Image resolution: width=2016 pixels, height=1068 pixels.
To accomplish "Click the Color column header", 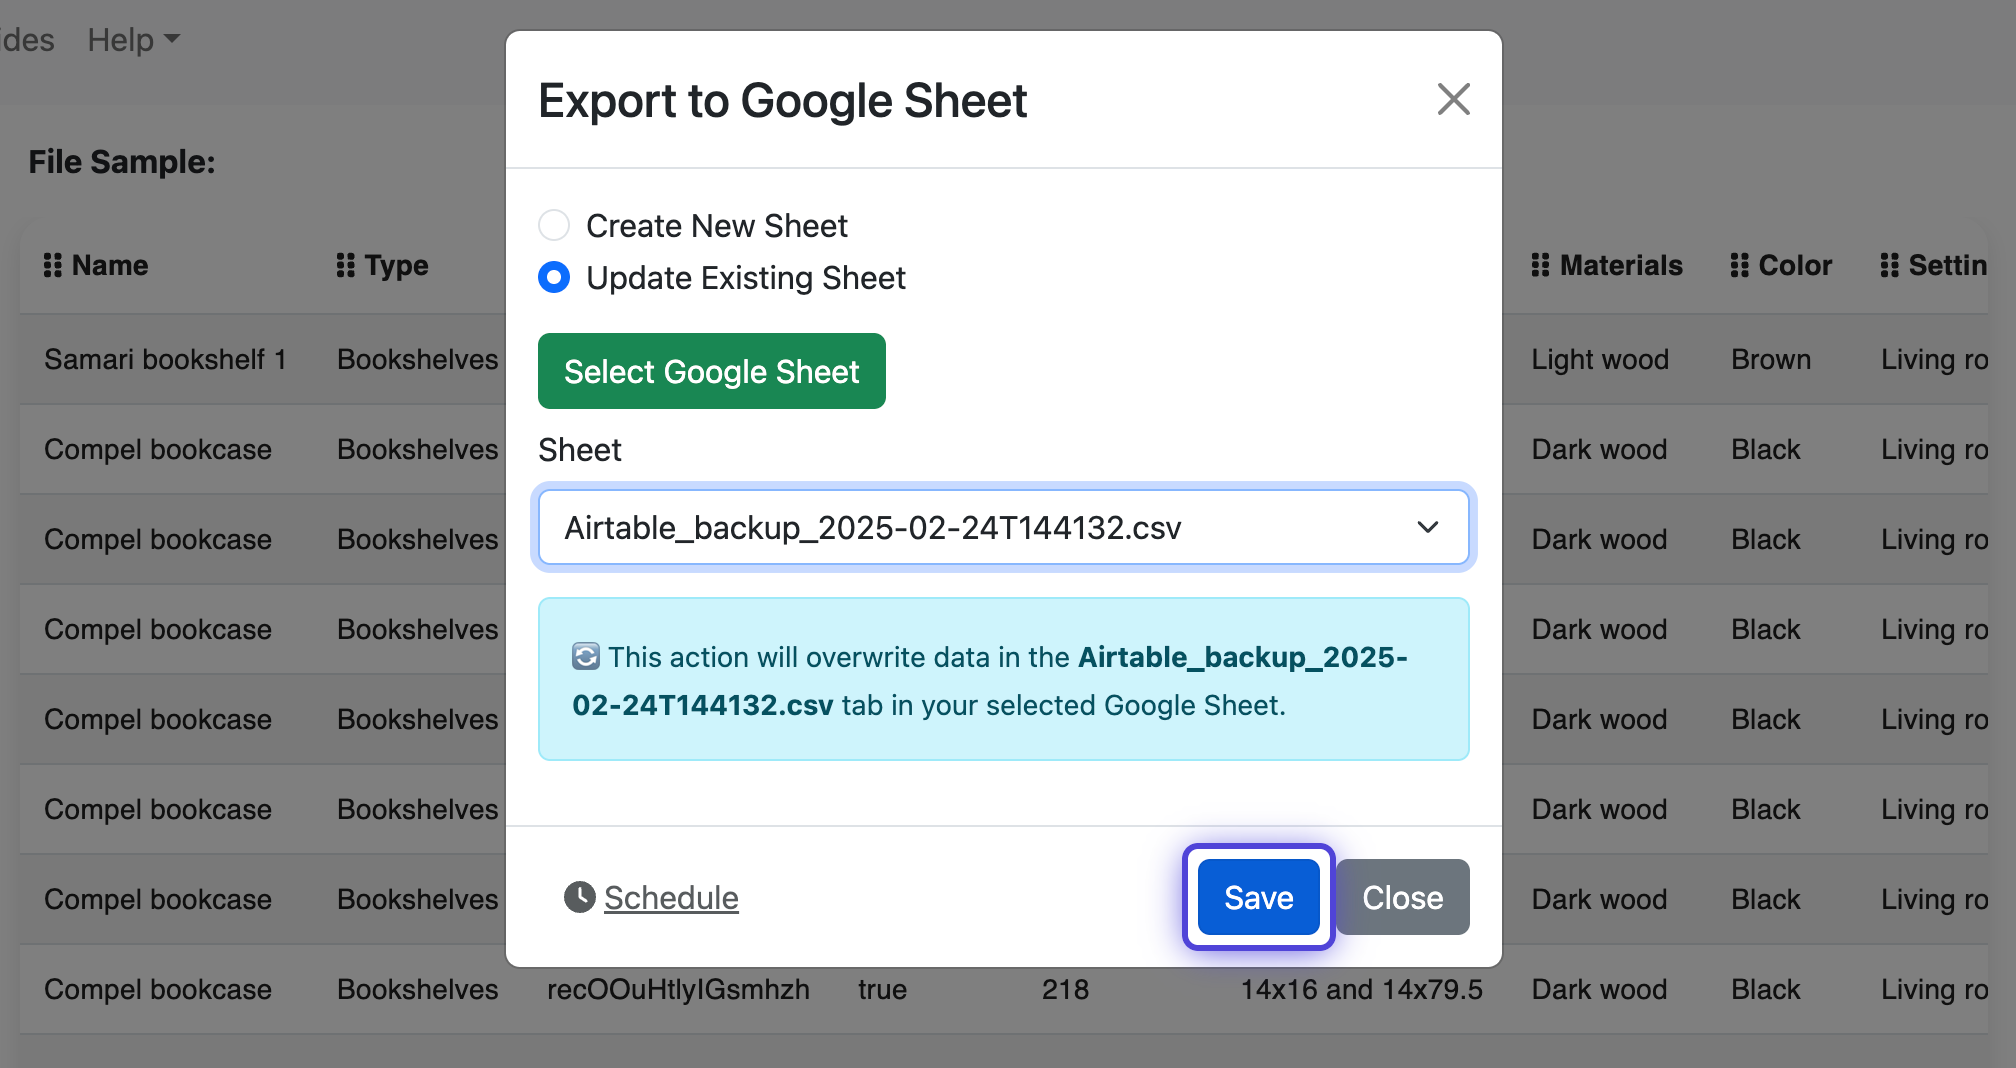I will [1795, 265].
